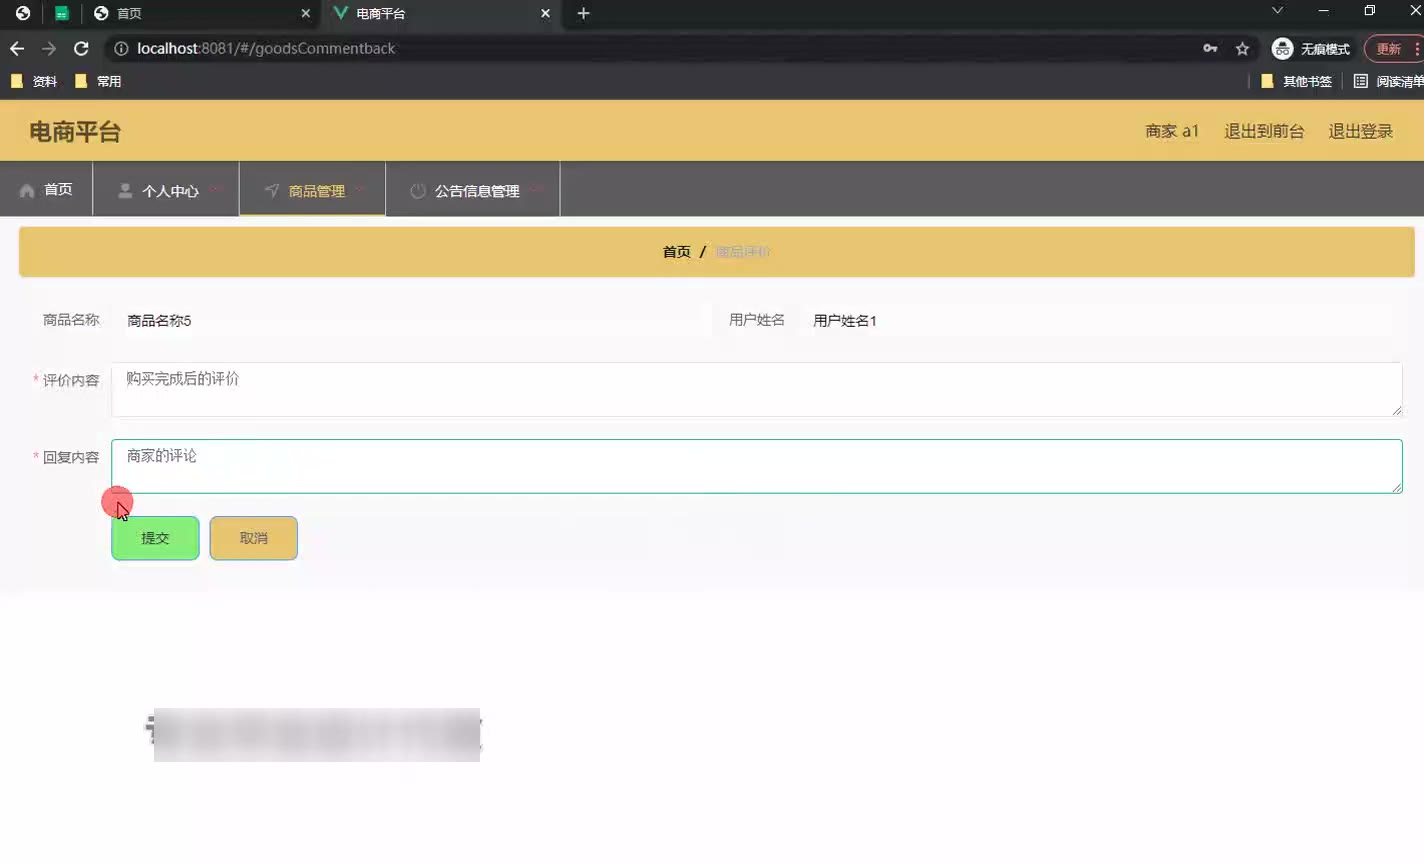Image resolution: width=1424 pixels, height=864 pixels.
Task: Click the incognito 无痕模式 icon
Action: pos(1282,48)
